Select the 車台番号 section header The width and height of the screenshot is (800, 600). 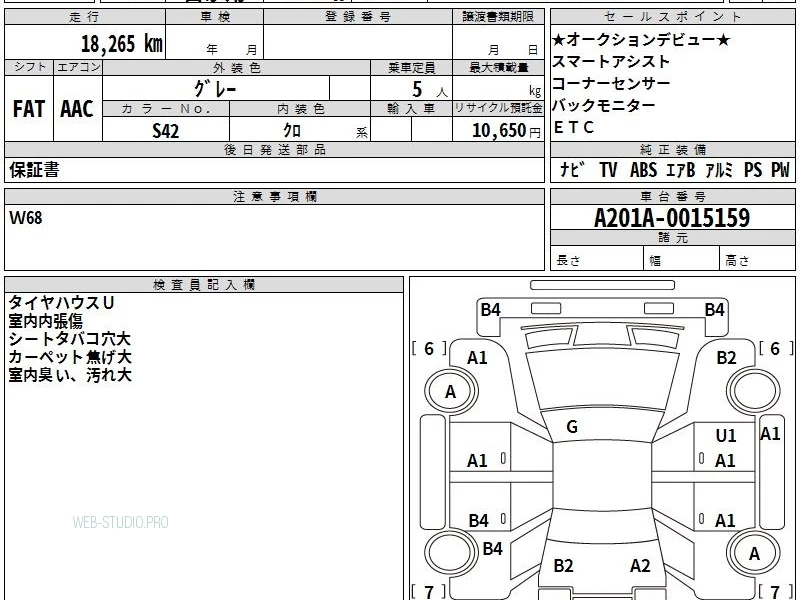click(x=673, y=197)
